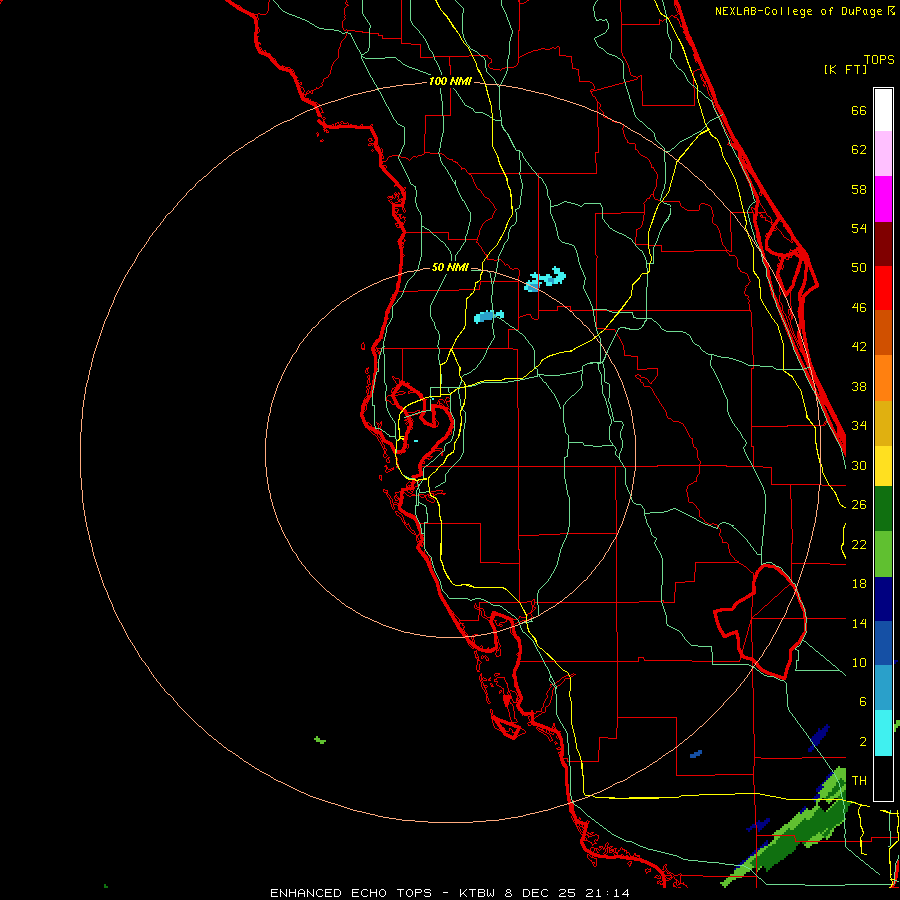Click the NEXLAB-College of DuPage label
This screenshot has width=900, height=900.
tap(803, 11)
